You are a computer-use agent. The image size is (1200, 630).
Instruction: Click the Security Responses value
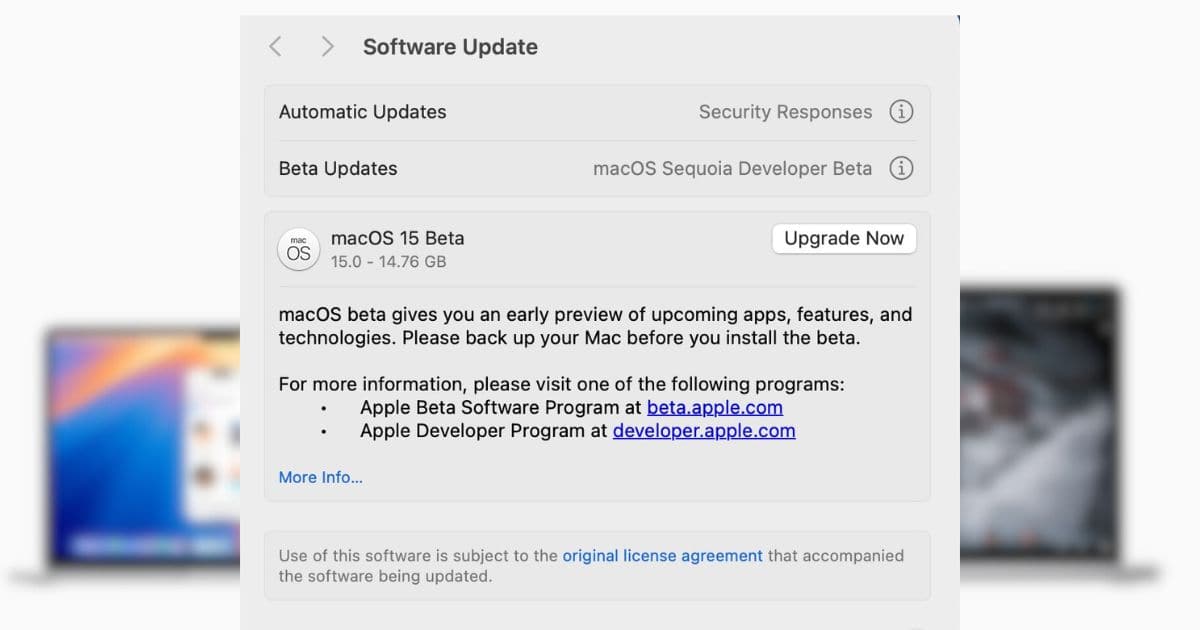pyautogui.click(x=785, y=112)
